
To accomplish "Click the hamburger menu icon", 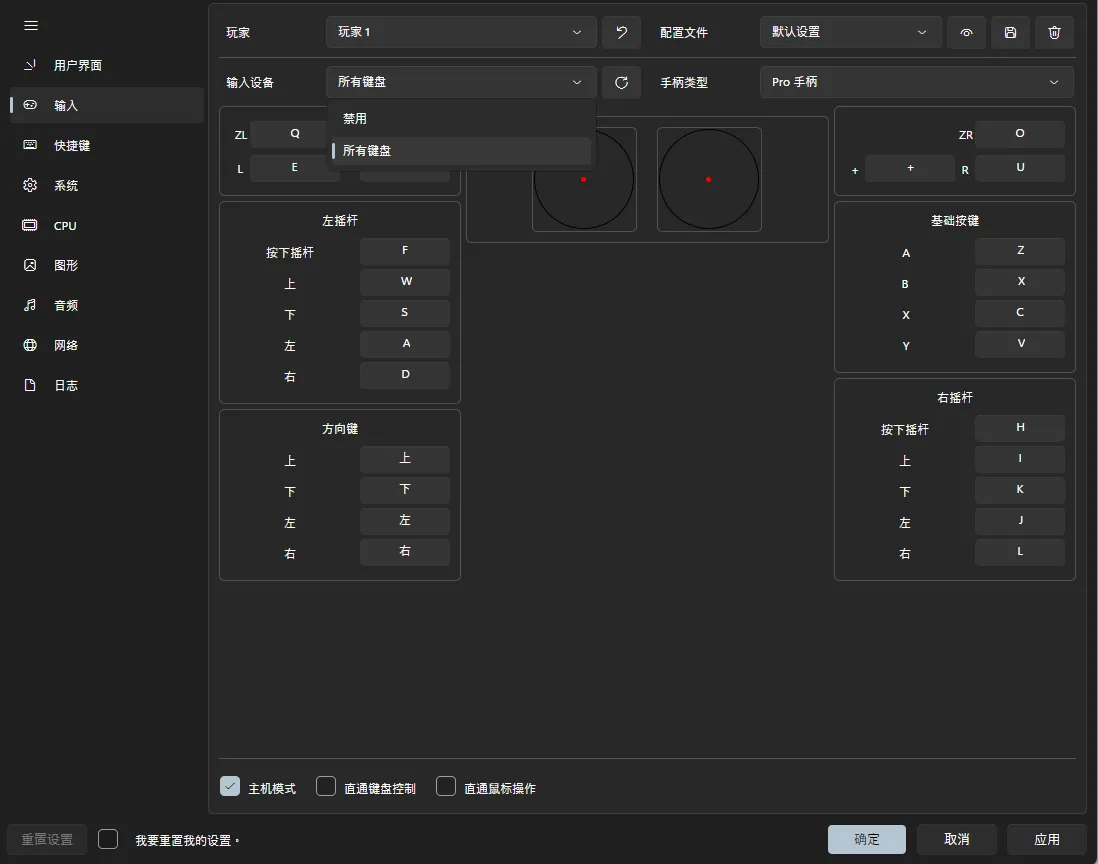I will tap(31, 25).
